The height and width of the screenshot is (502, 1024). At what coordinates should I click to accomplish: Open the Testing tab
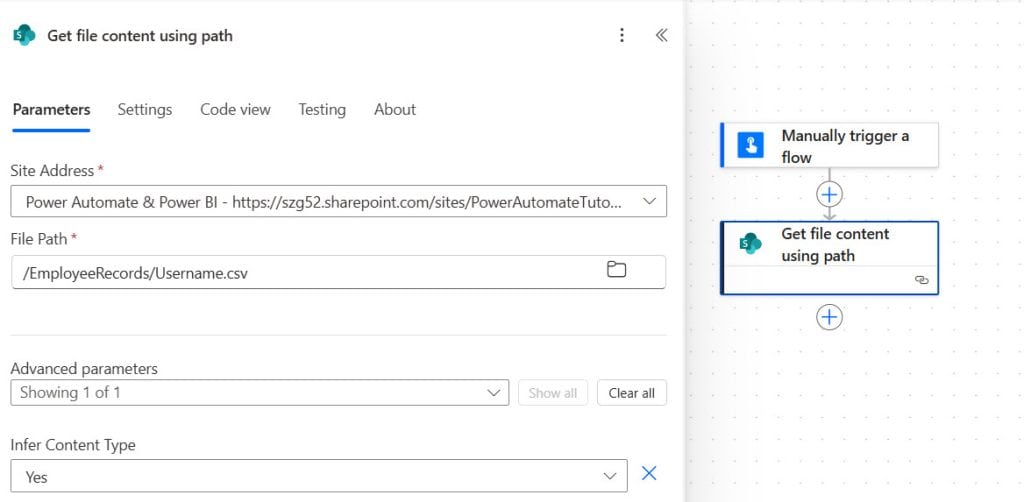[x=322, y=110]
